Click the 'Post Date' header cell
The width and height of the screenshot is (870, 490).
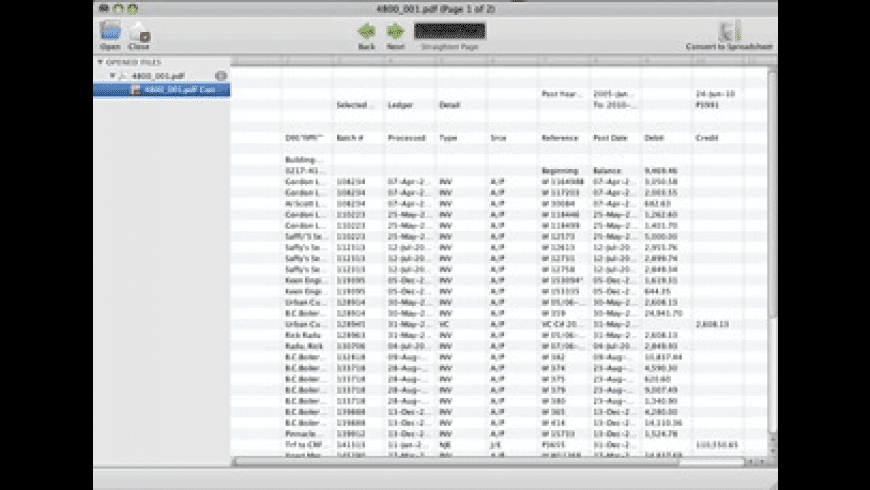610,138
